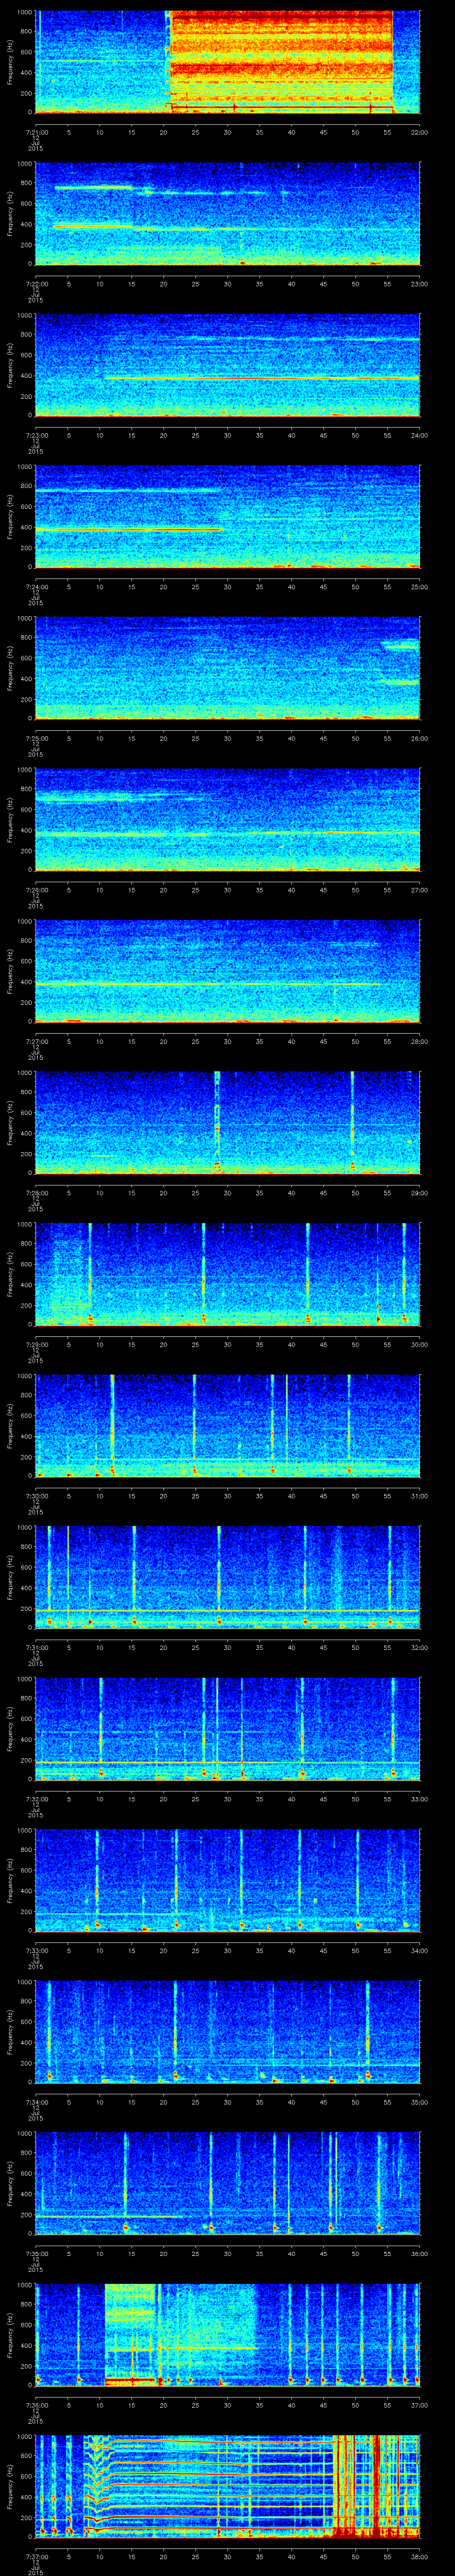Click the spectrogram panel starting at 7:35:00
The image size is (455, 2576).
click(x=227, y=2183)
